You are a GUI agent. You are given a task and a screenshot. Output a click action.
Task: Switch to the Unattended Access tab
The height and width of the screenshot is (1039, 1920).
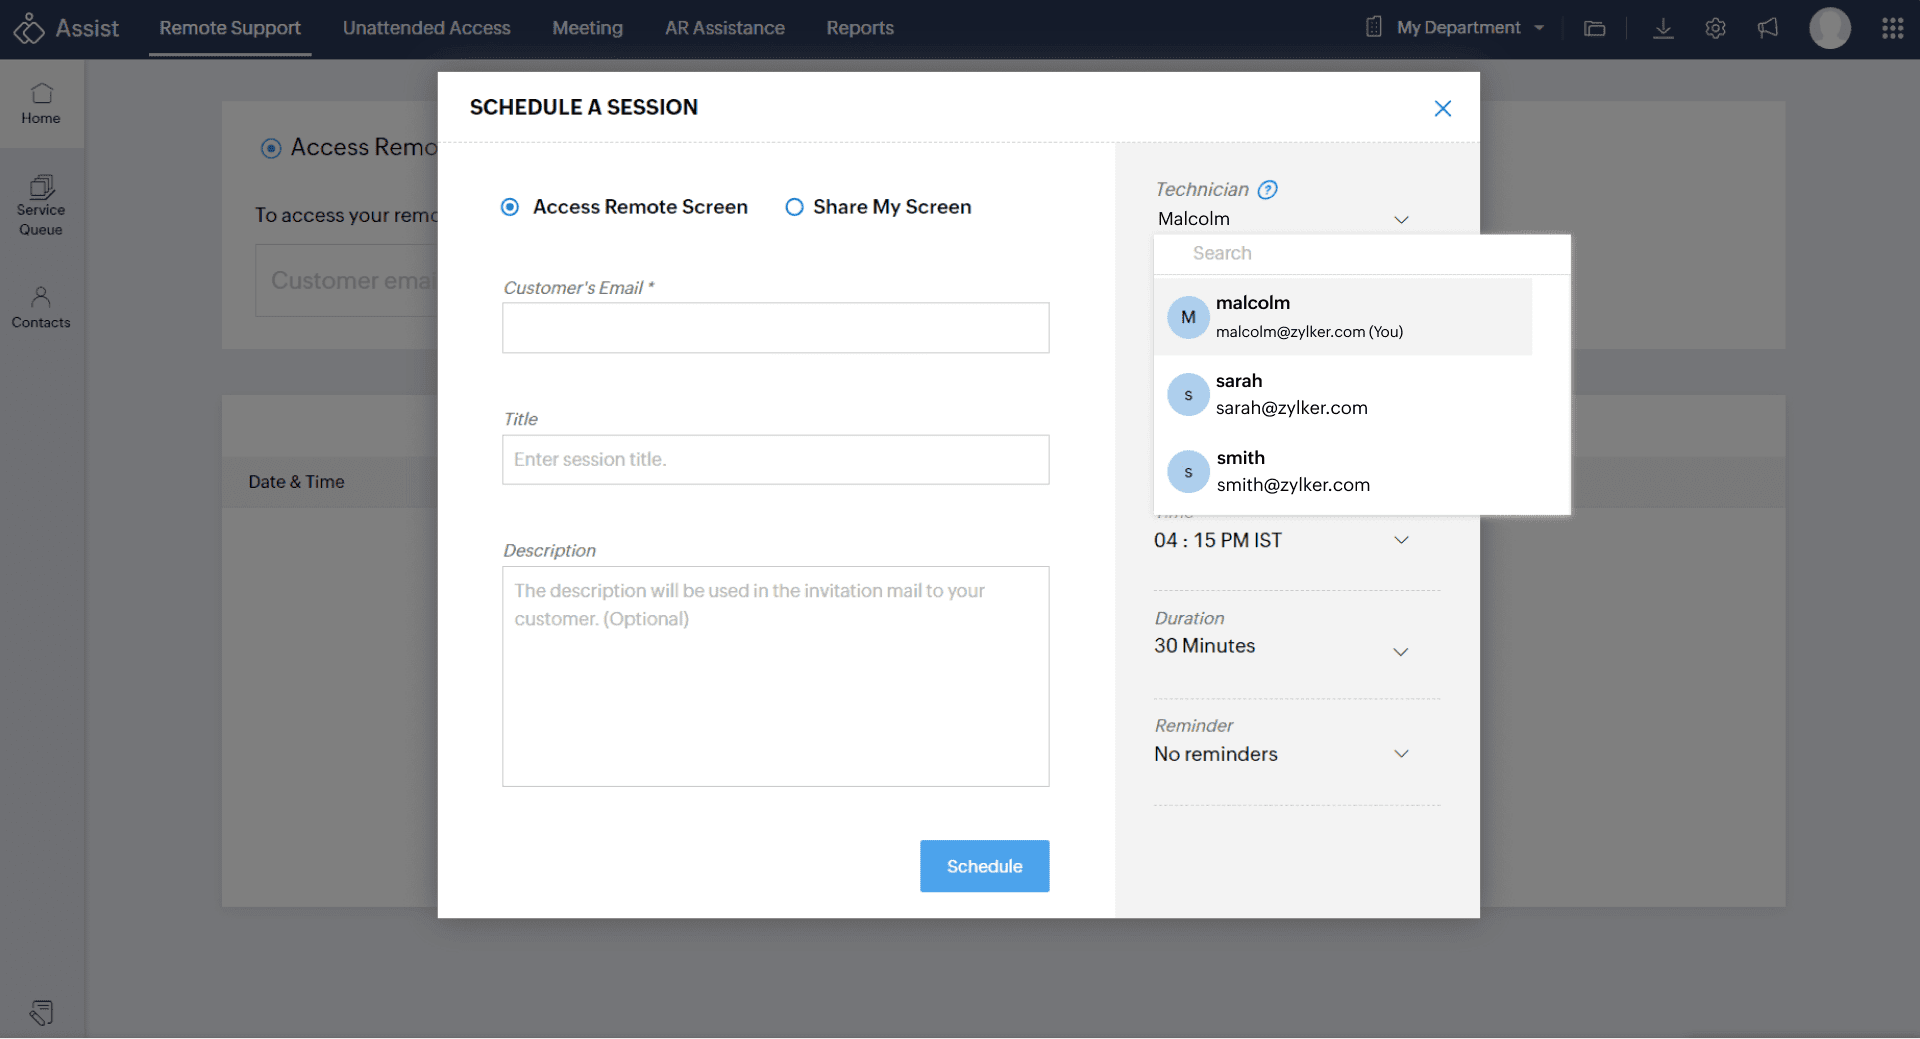(x=426, y=28)
